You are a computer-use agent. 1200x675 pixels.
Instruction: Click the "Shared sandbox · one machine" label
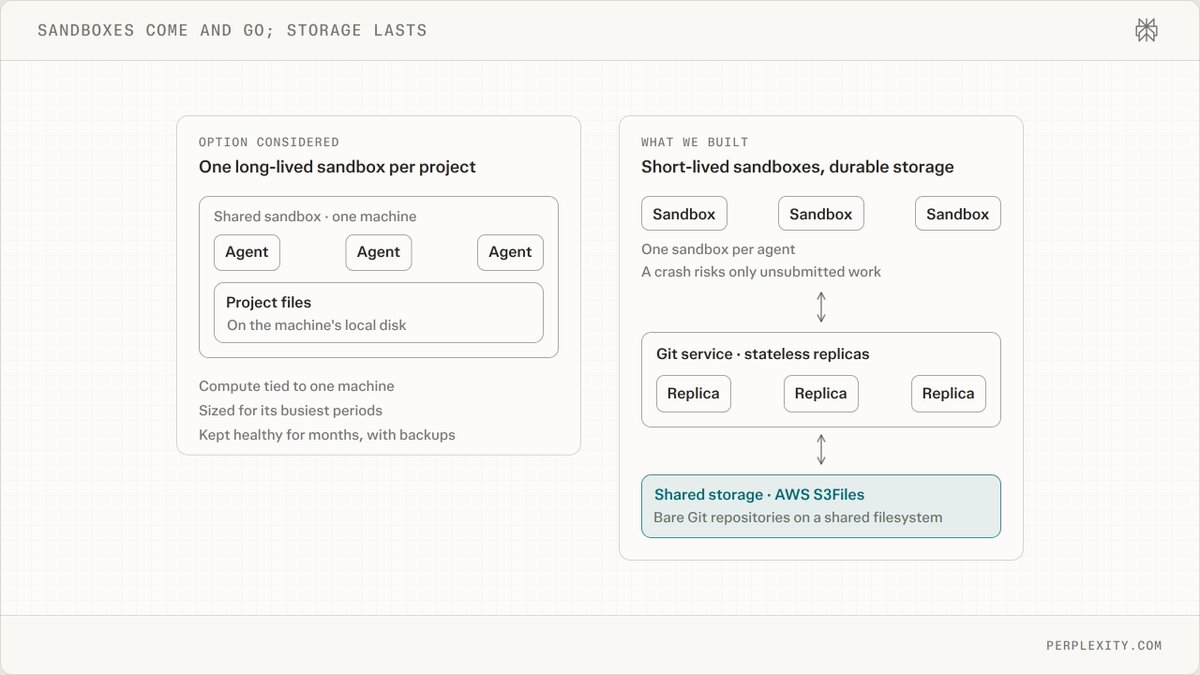click(315, 216)
